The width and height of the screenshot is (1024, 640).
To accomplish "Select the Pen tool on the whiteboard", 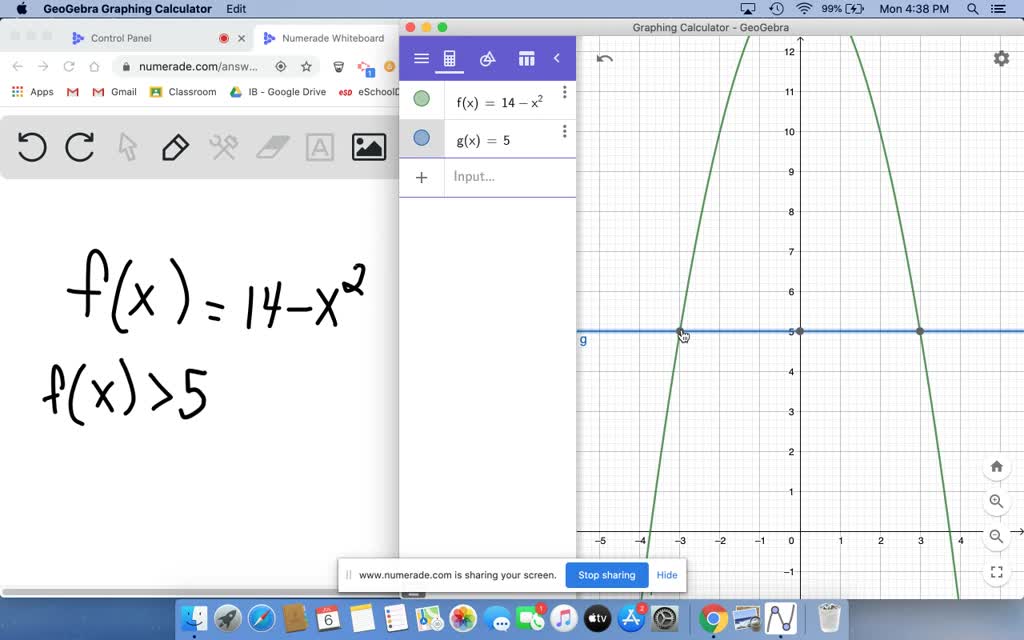I will point(173,146).
